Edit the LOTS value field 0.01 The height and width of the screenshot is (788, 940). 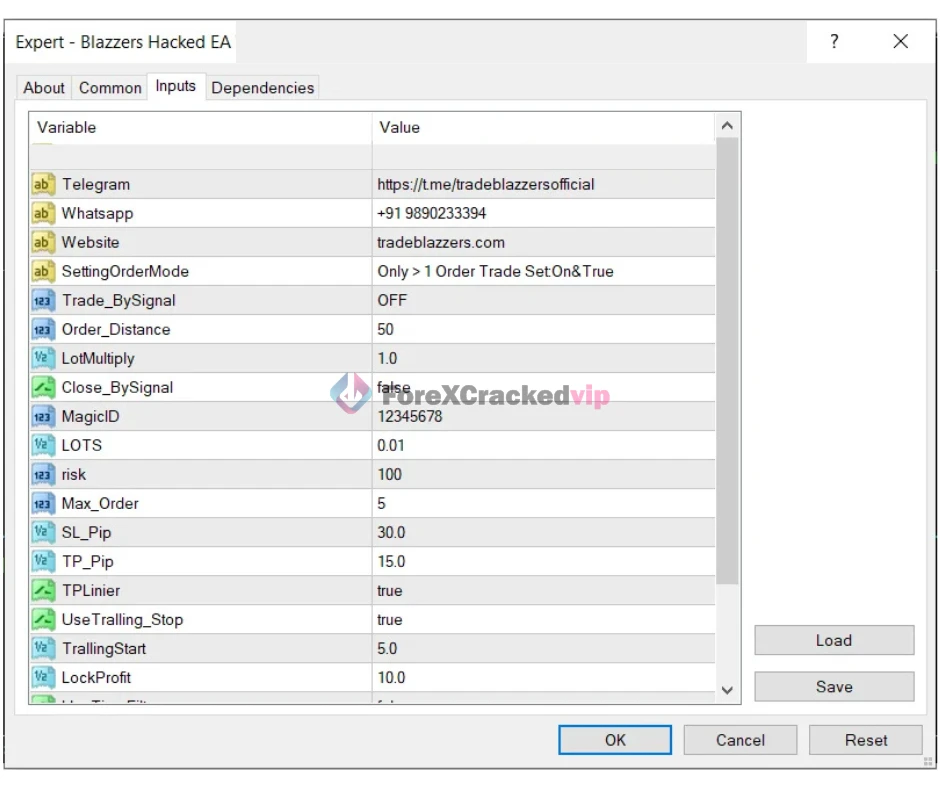click(543, 445)
